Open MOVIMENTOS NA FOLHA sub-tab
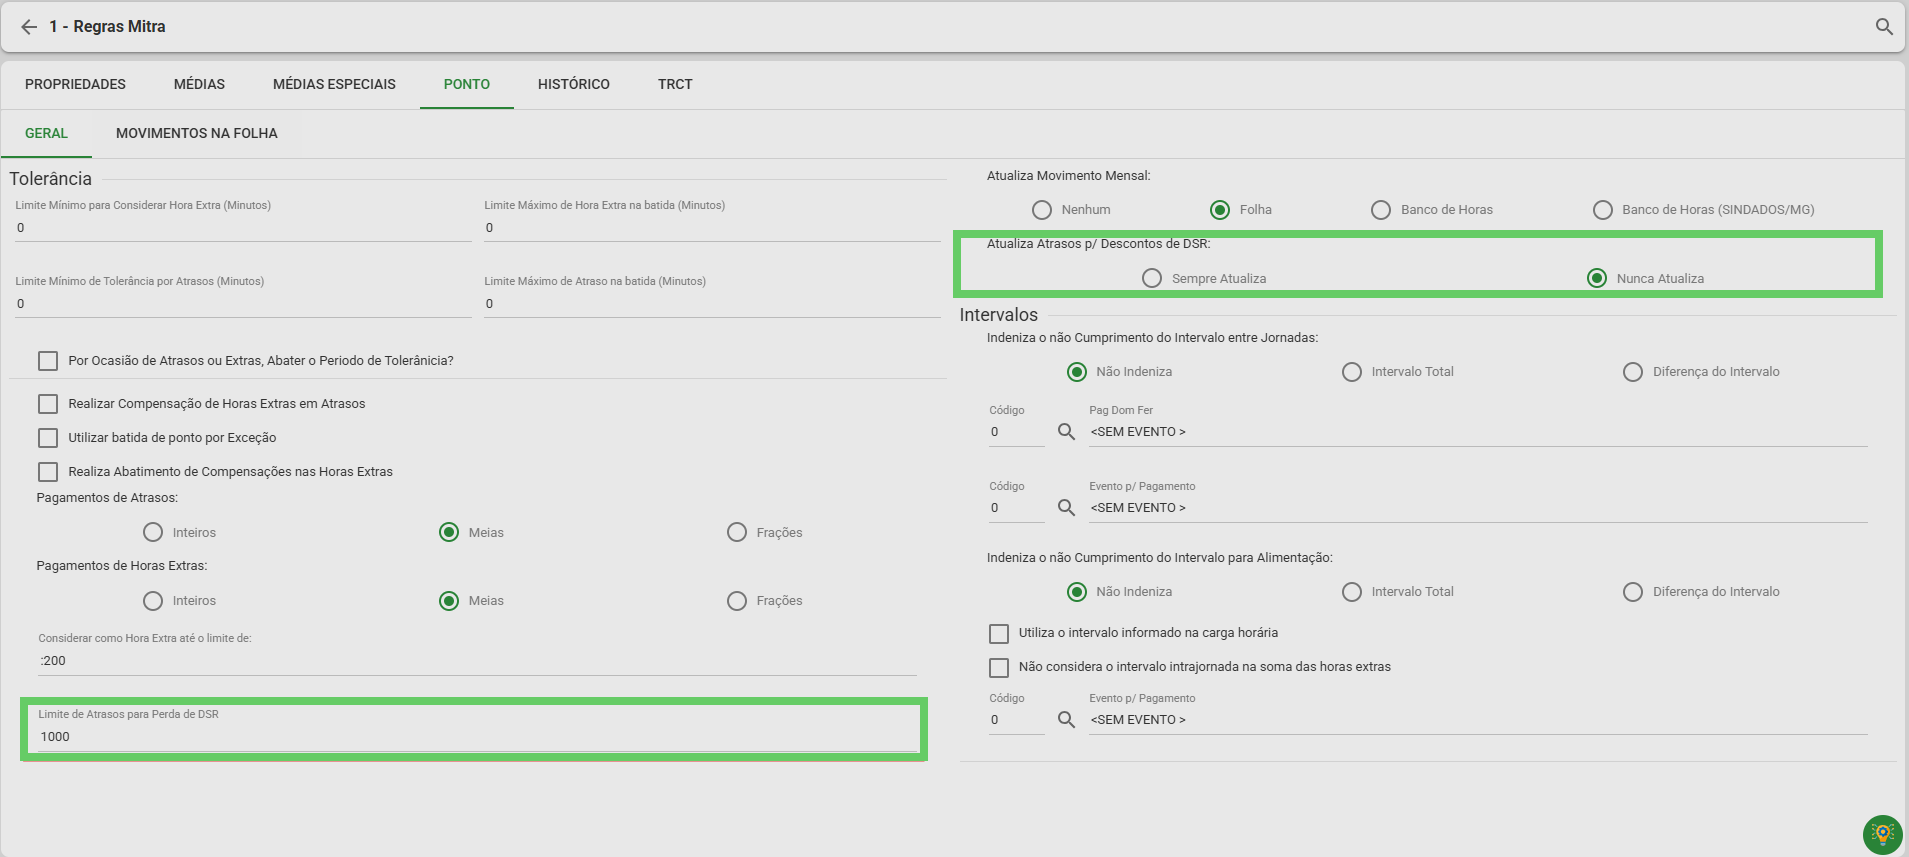This screenshot has width=1909, height=857. tap(197, 133)
